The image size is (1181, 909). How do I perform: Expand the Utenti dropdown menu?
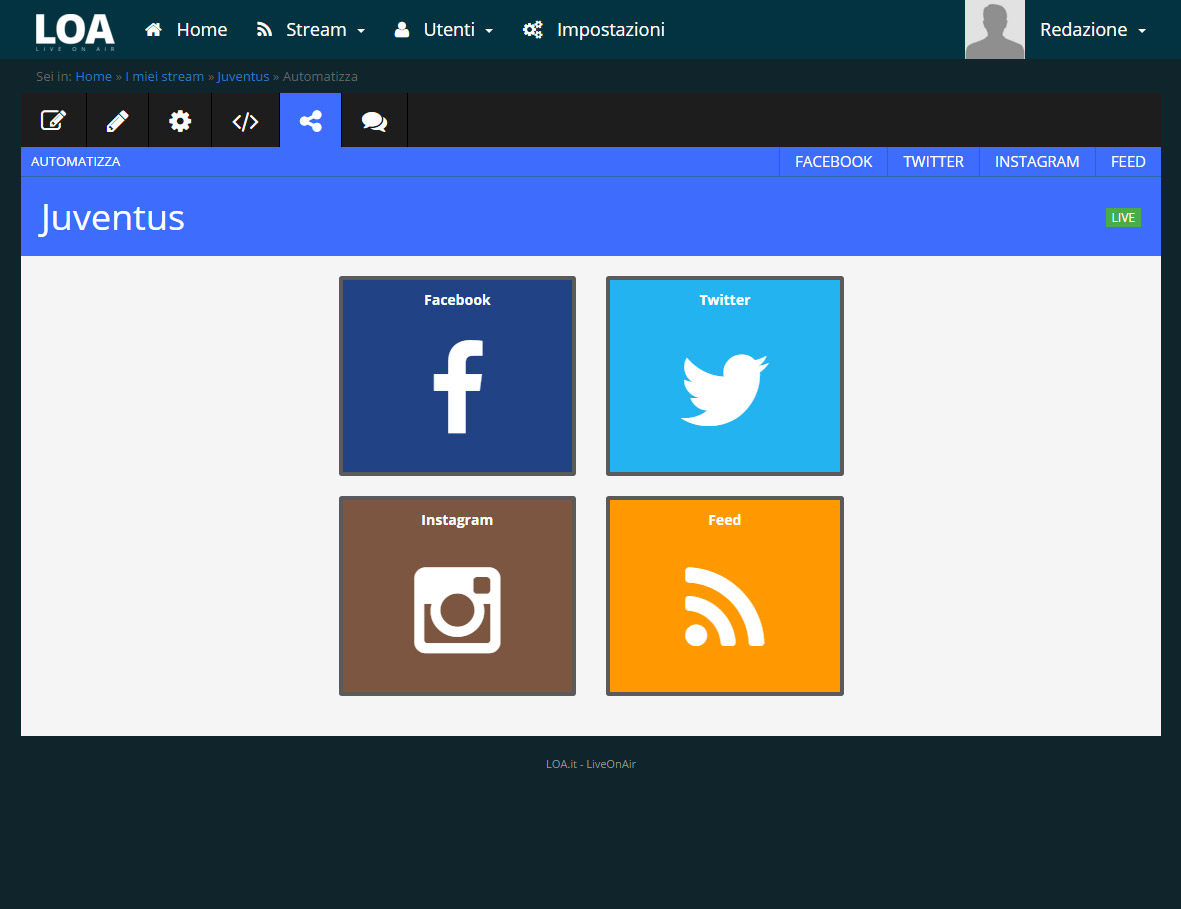pos(444,29)
